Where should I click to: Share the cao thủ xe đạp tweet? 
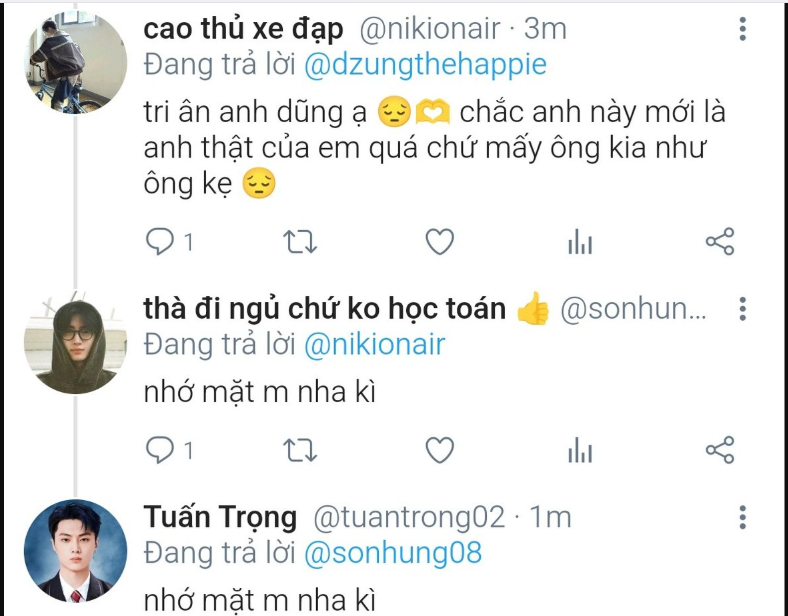[x=720, y=242]
